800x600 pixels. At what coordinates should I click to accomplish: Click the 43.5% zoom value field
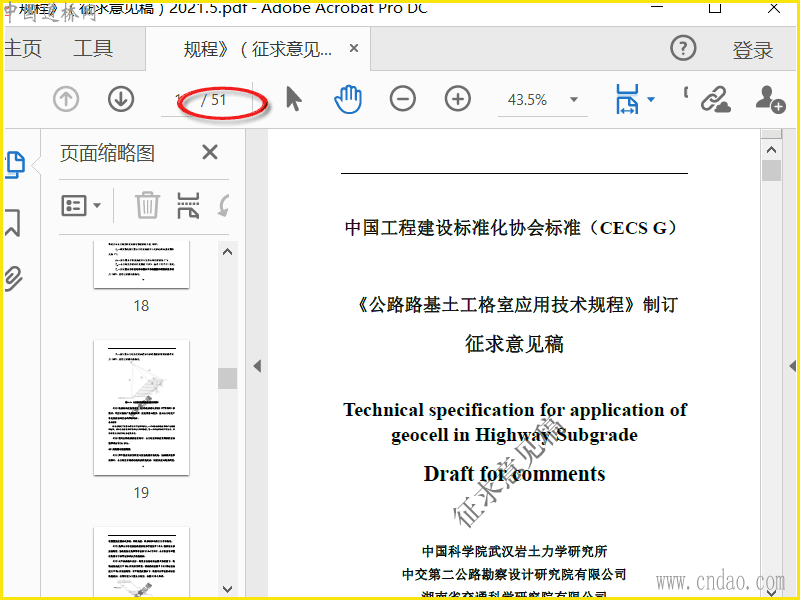(527, 99)
